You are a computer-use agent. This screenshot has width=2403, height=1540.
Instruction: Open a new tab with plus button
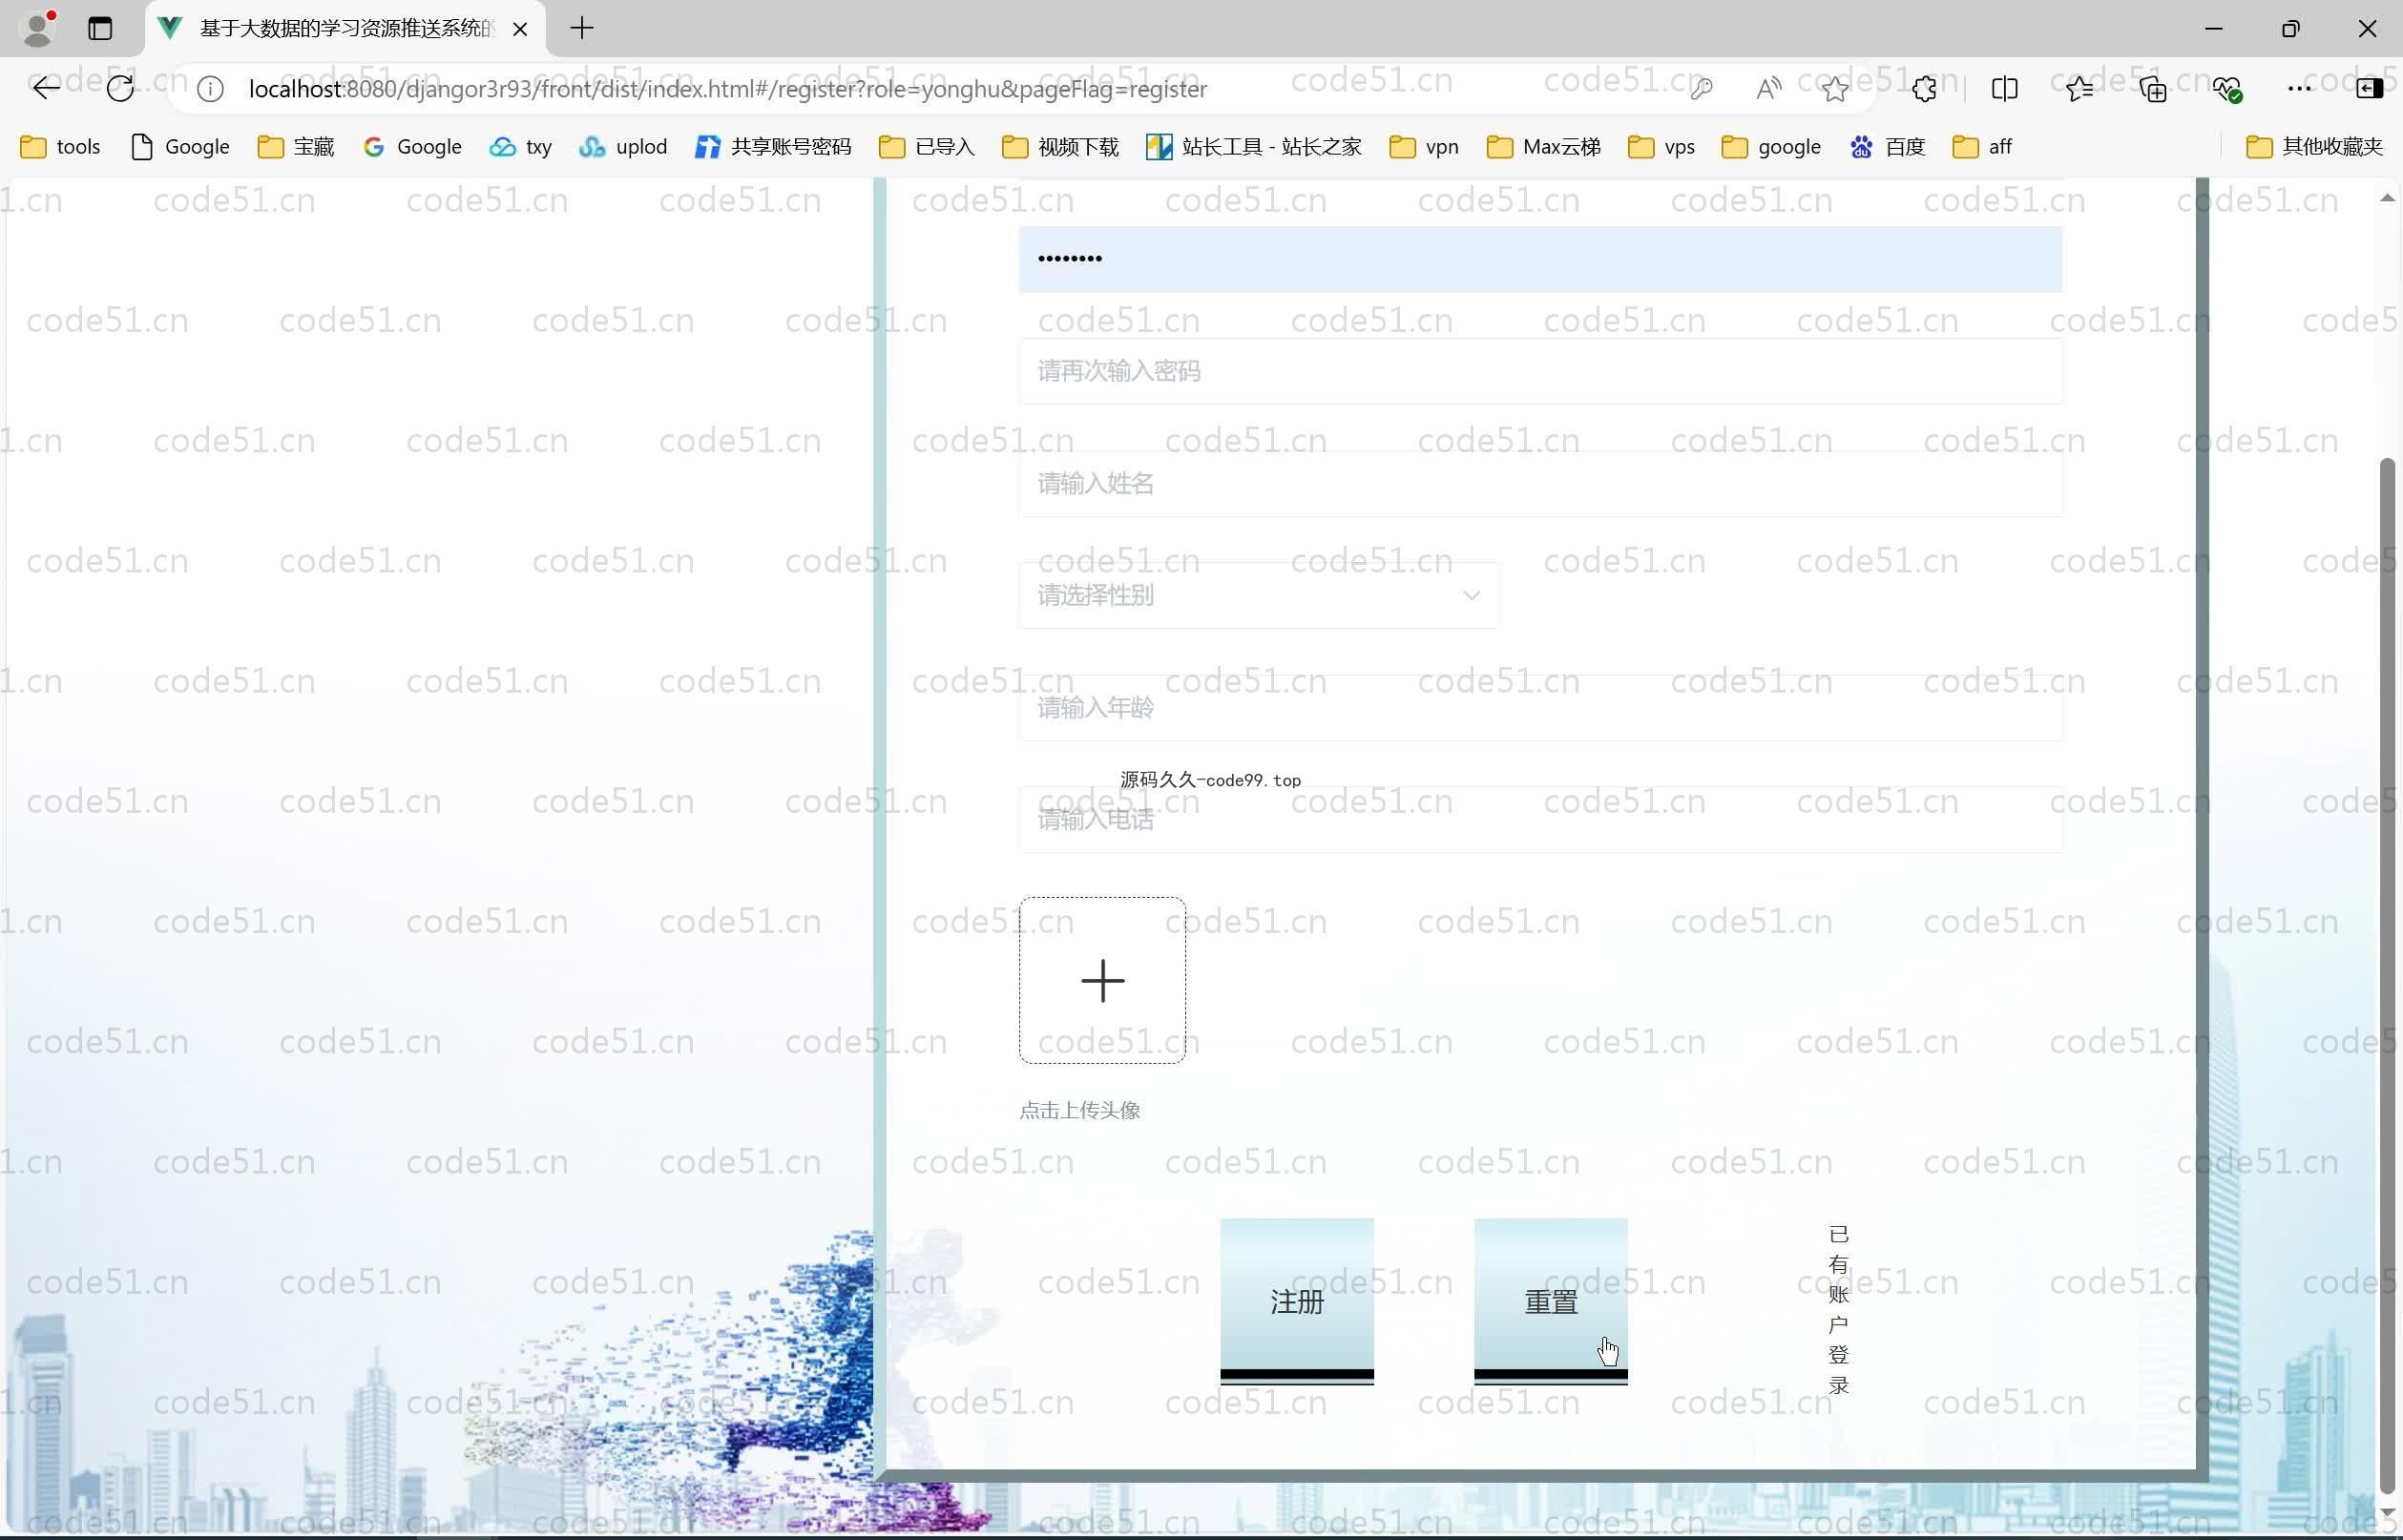tap(581, 28)
